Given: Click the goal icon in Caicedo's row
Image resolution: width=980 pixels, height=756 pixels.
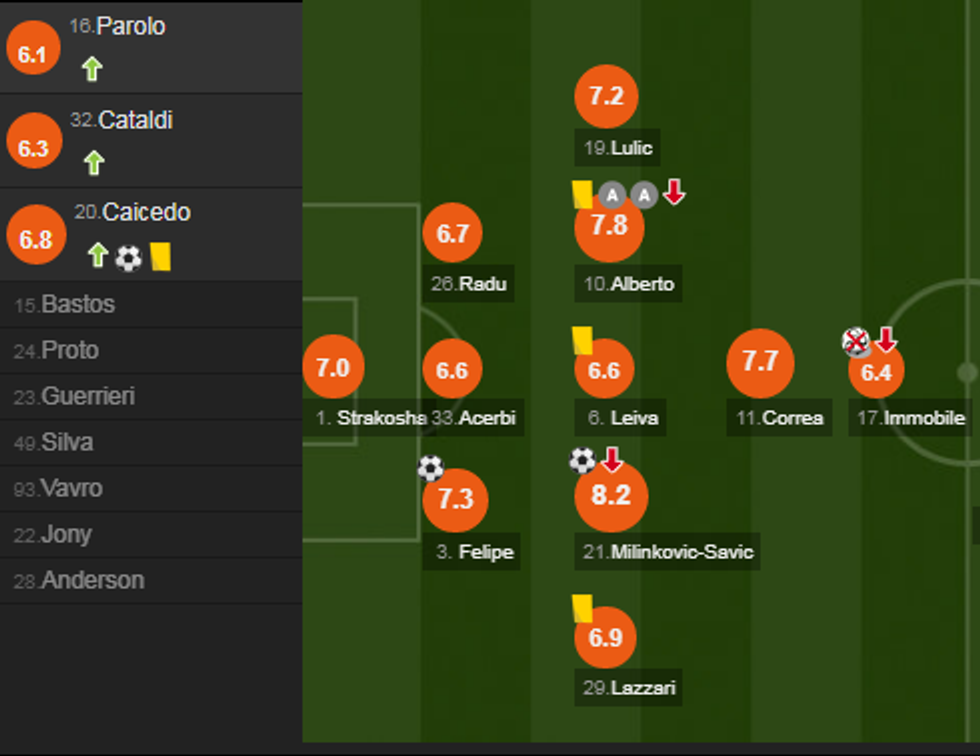Looking at the screenshot, I should pyautogui.click(x=127, y=258).
